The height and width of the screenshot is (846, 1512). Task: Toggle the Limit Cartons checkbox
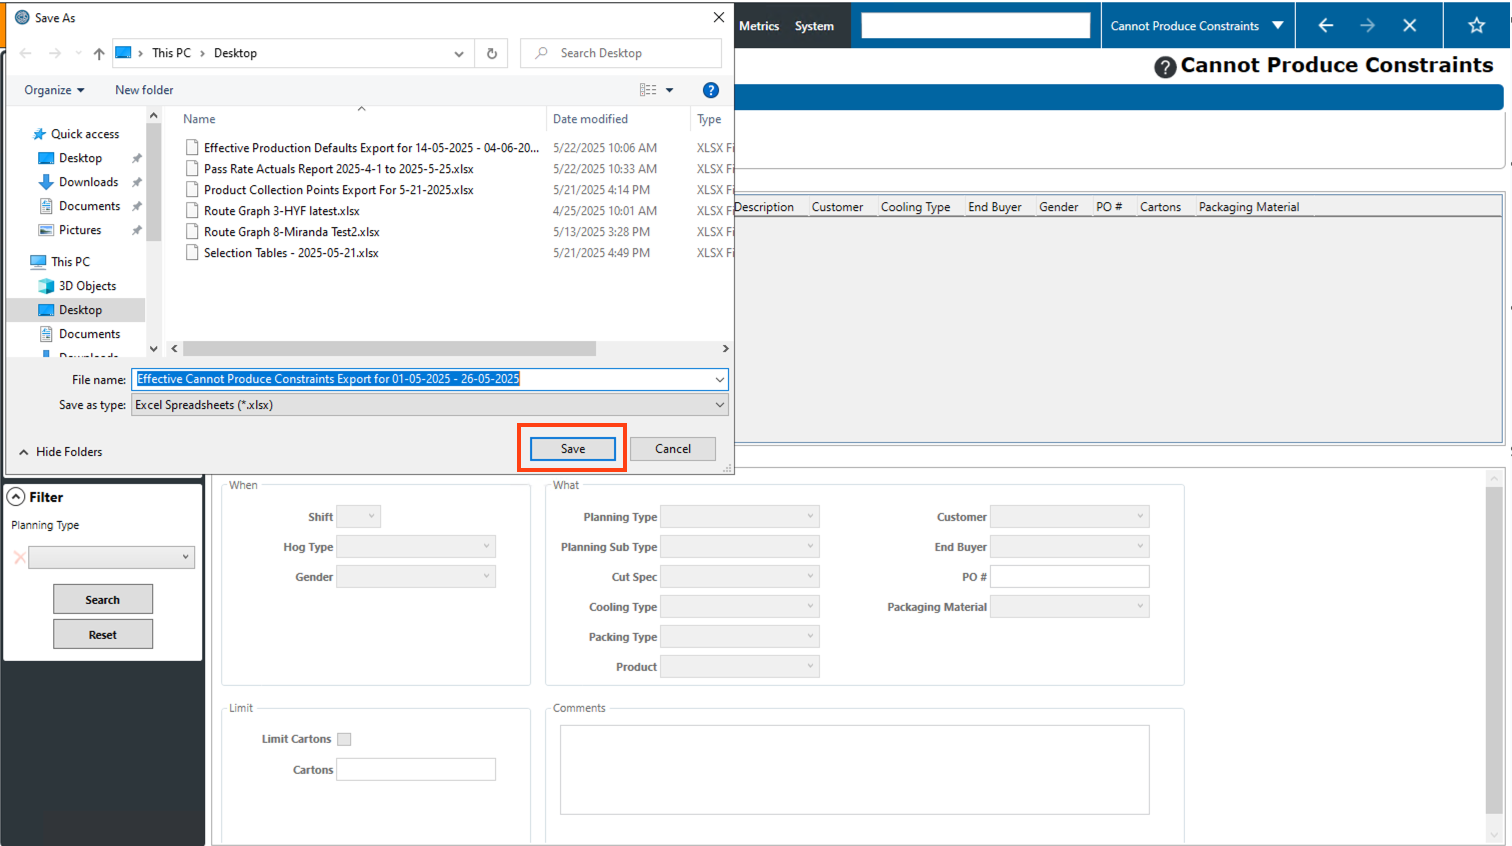click(344, 740)
